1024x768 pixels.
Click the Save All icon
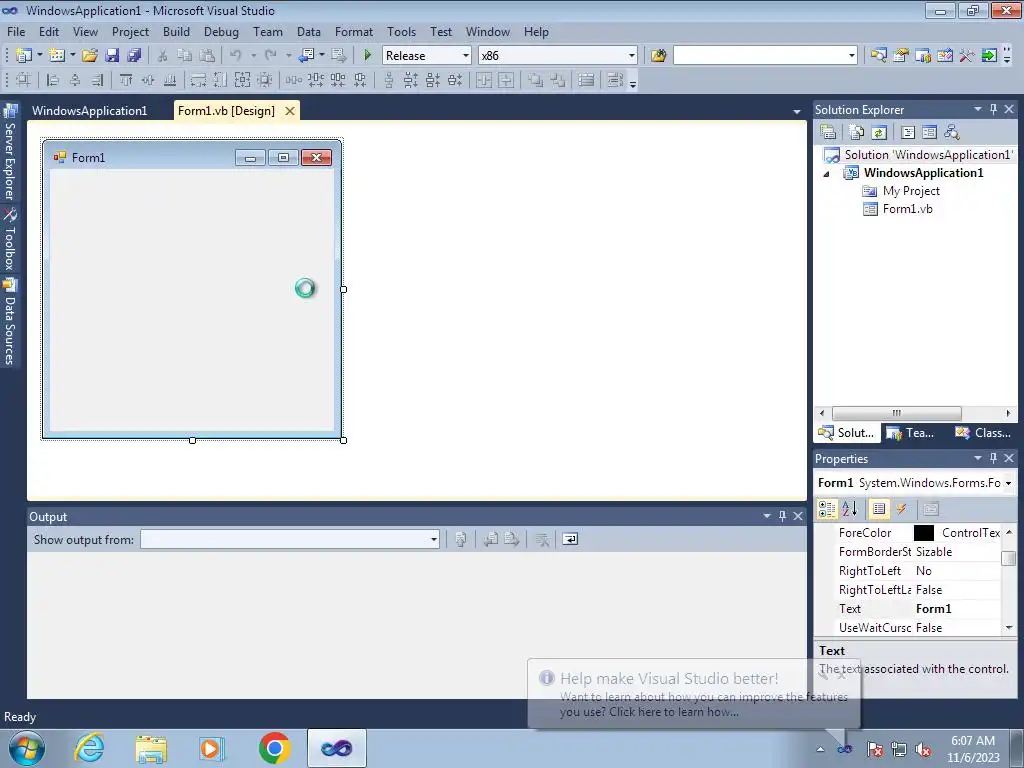click(x=134, y=56)
